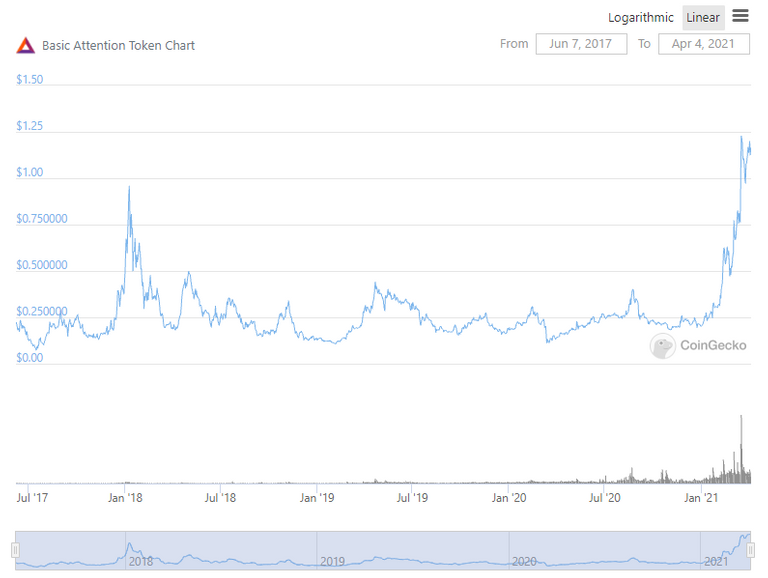Switch chart scale to Logarithmic
The image size is (768, 578).
640,18
